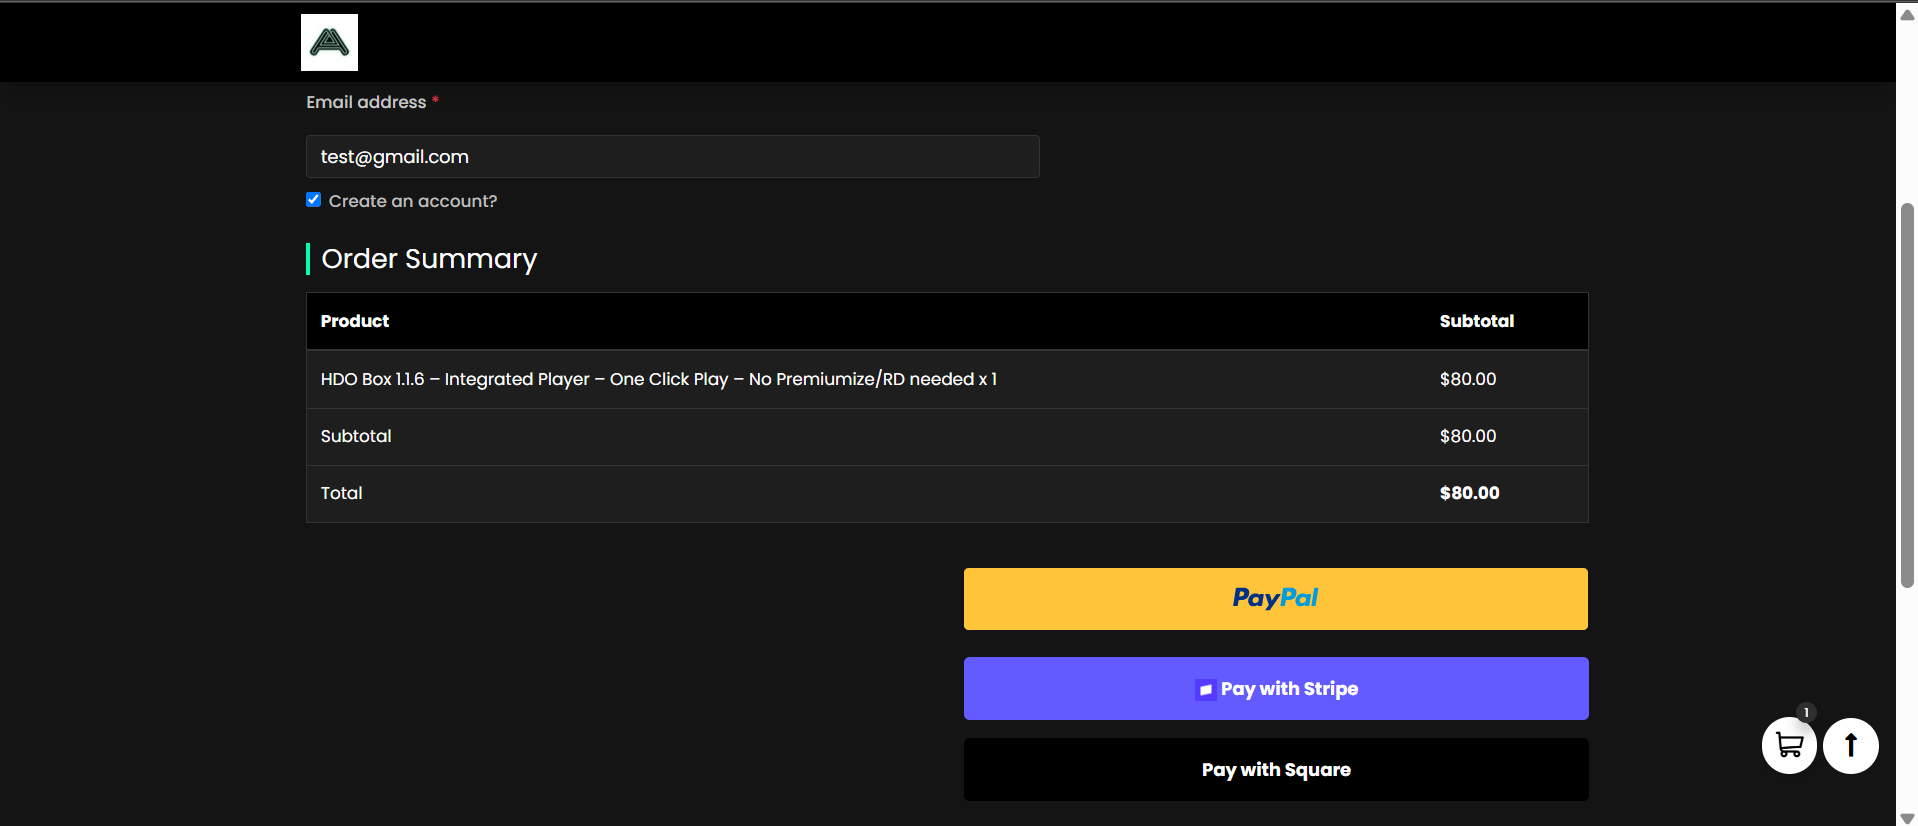This screenshot has width=1918, height=826.
Task: Pay using the PayPal button
Action: [x=1275, y=599]
